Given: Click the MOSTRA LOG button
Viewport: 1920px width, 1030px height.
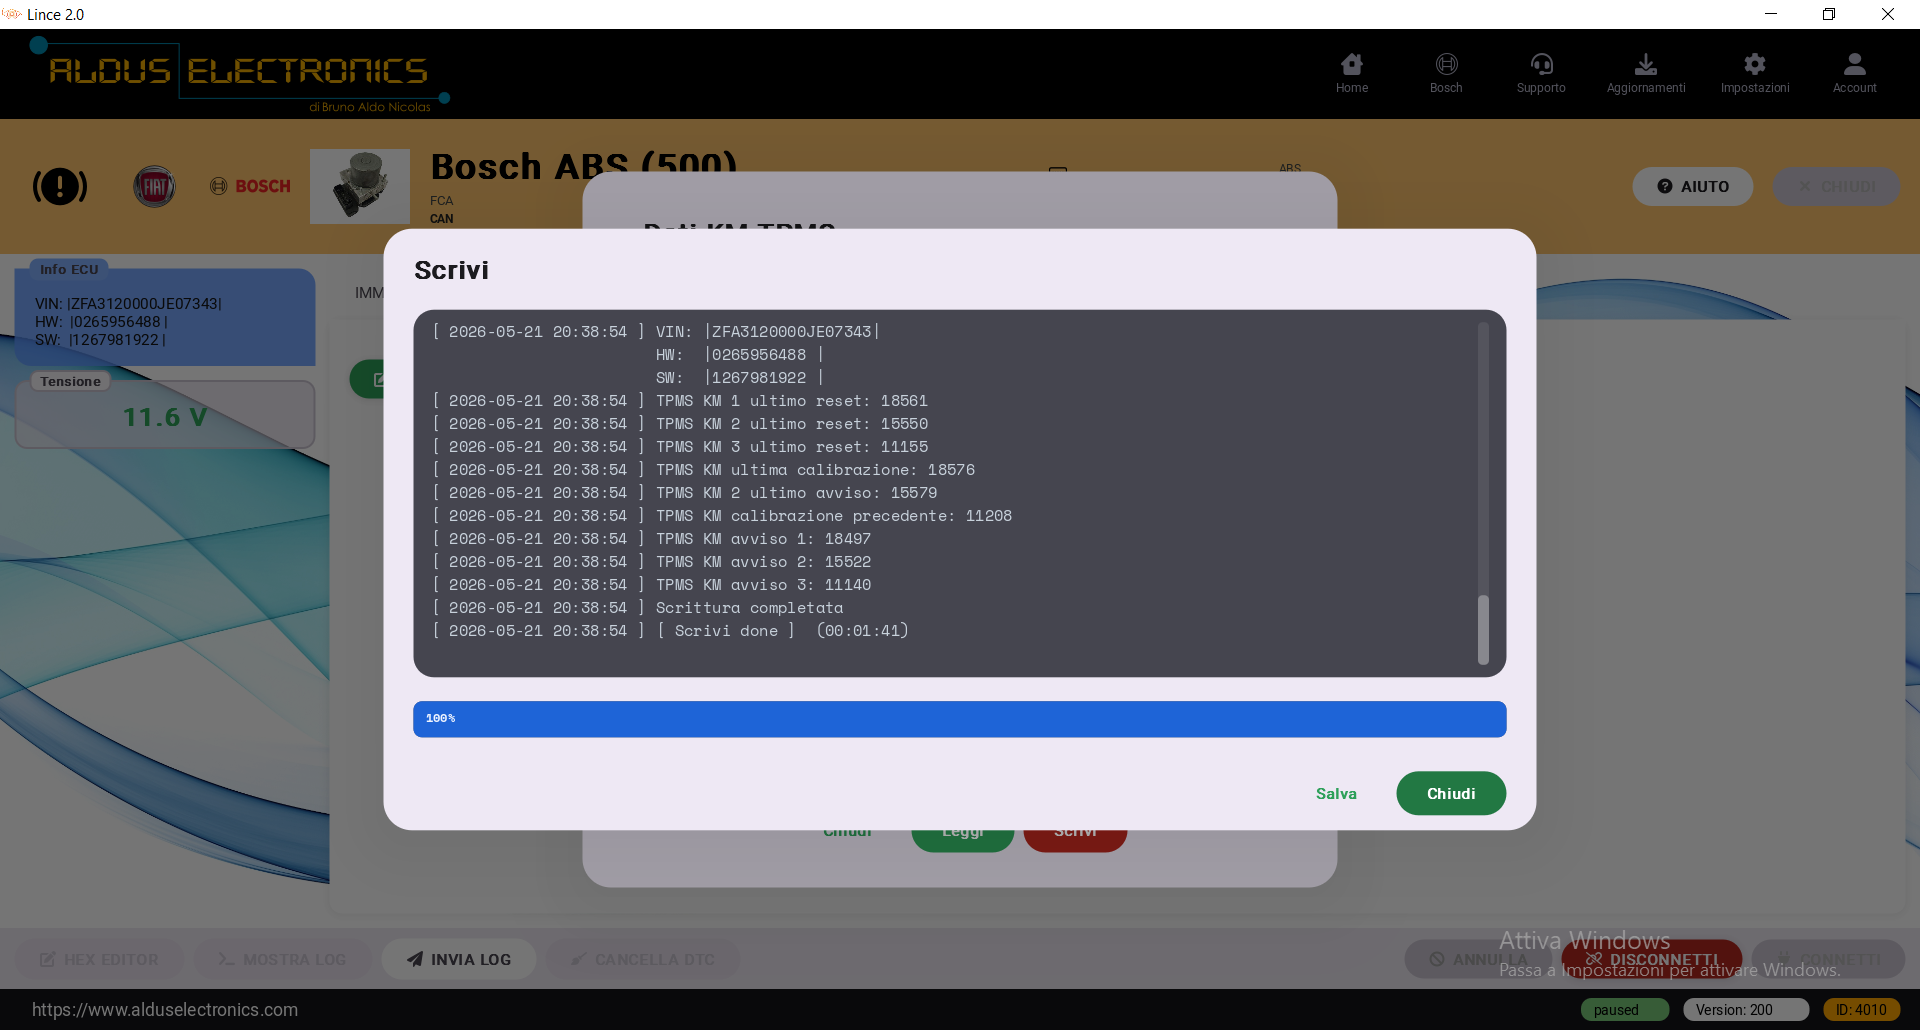Looking at the screenshot, I should coord(283,959).
